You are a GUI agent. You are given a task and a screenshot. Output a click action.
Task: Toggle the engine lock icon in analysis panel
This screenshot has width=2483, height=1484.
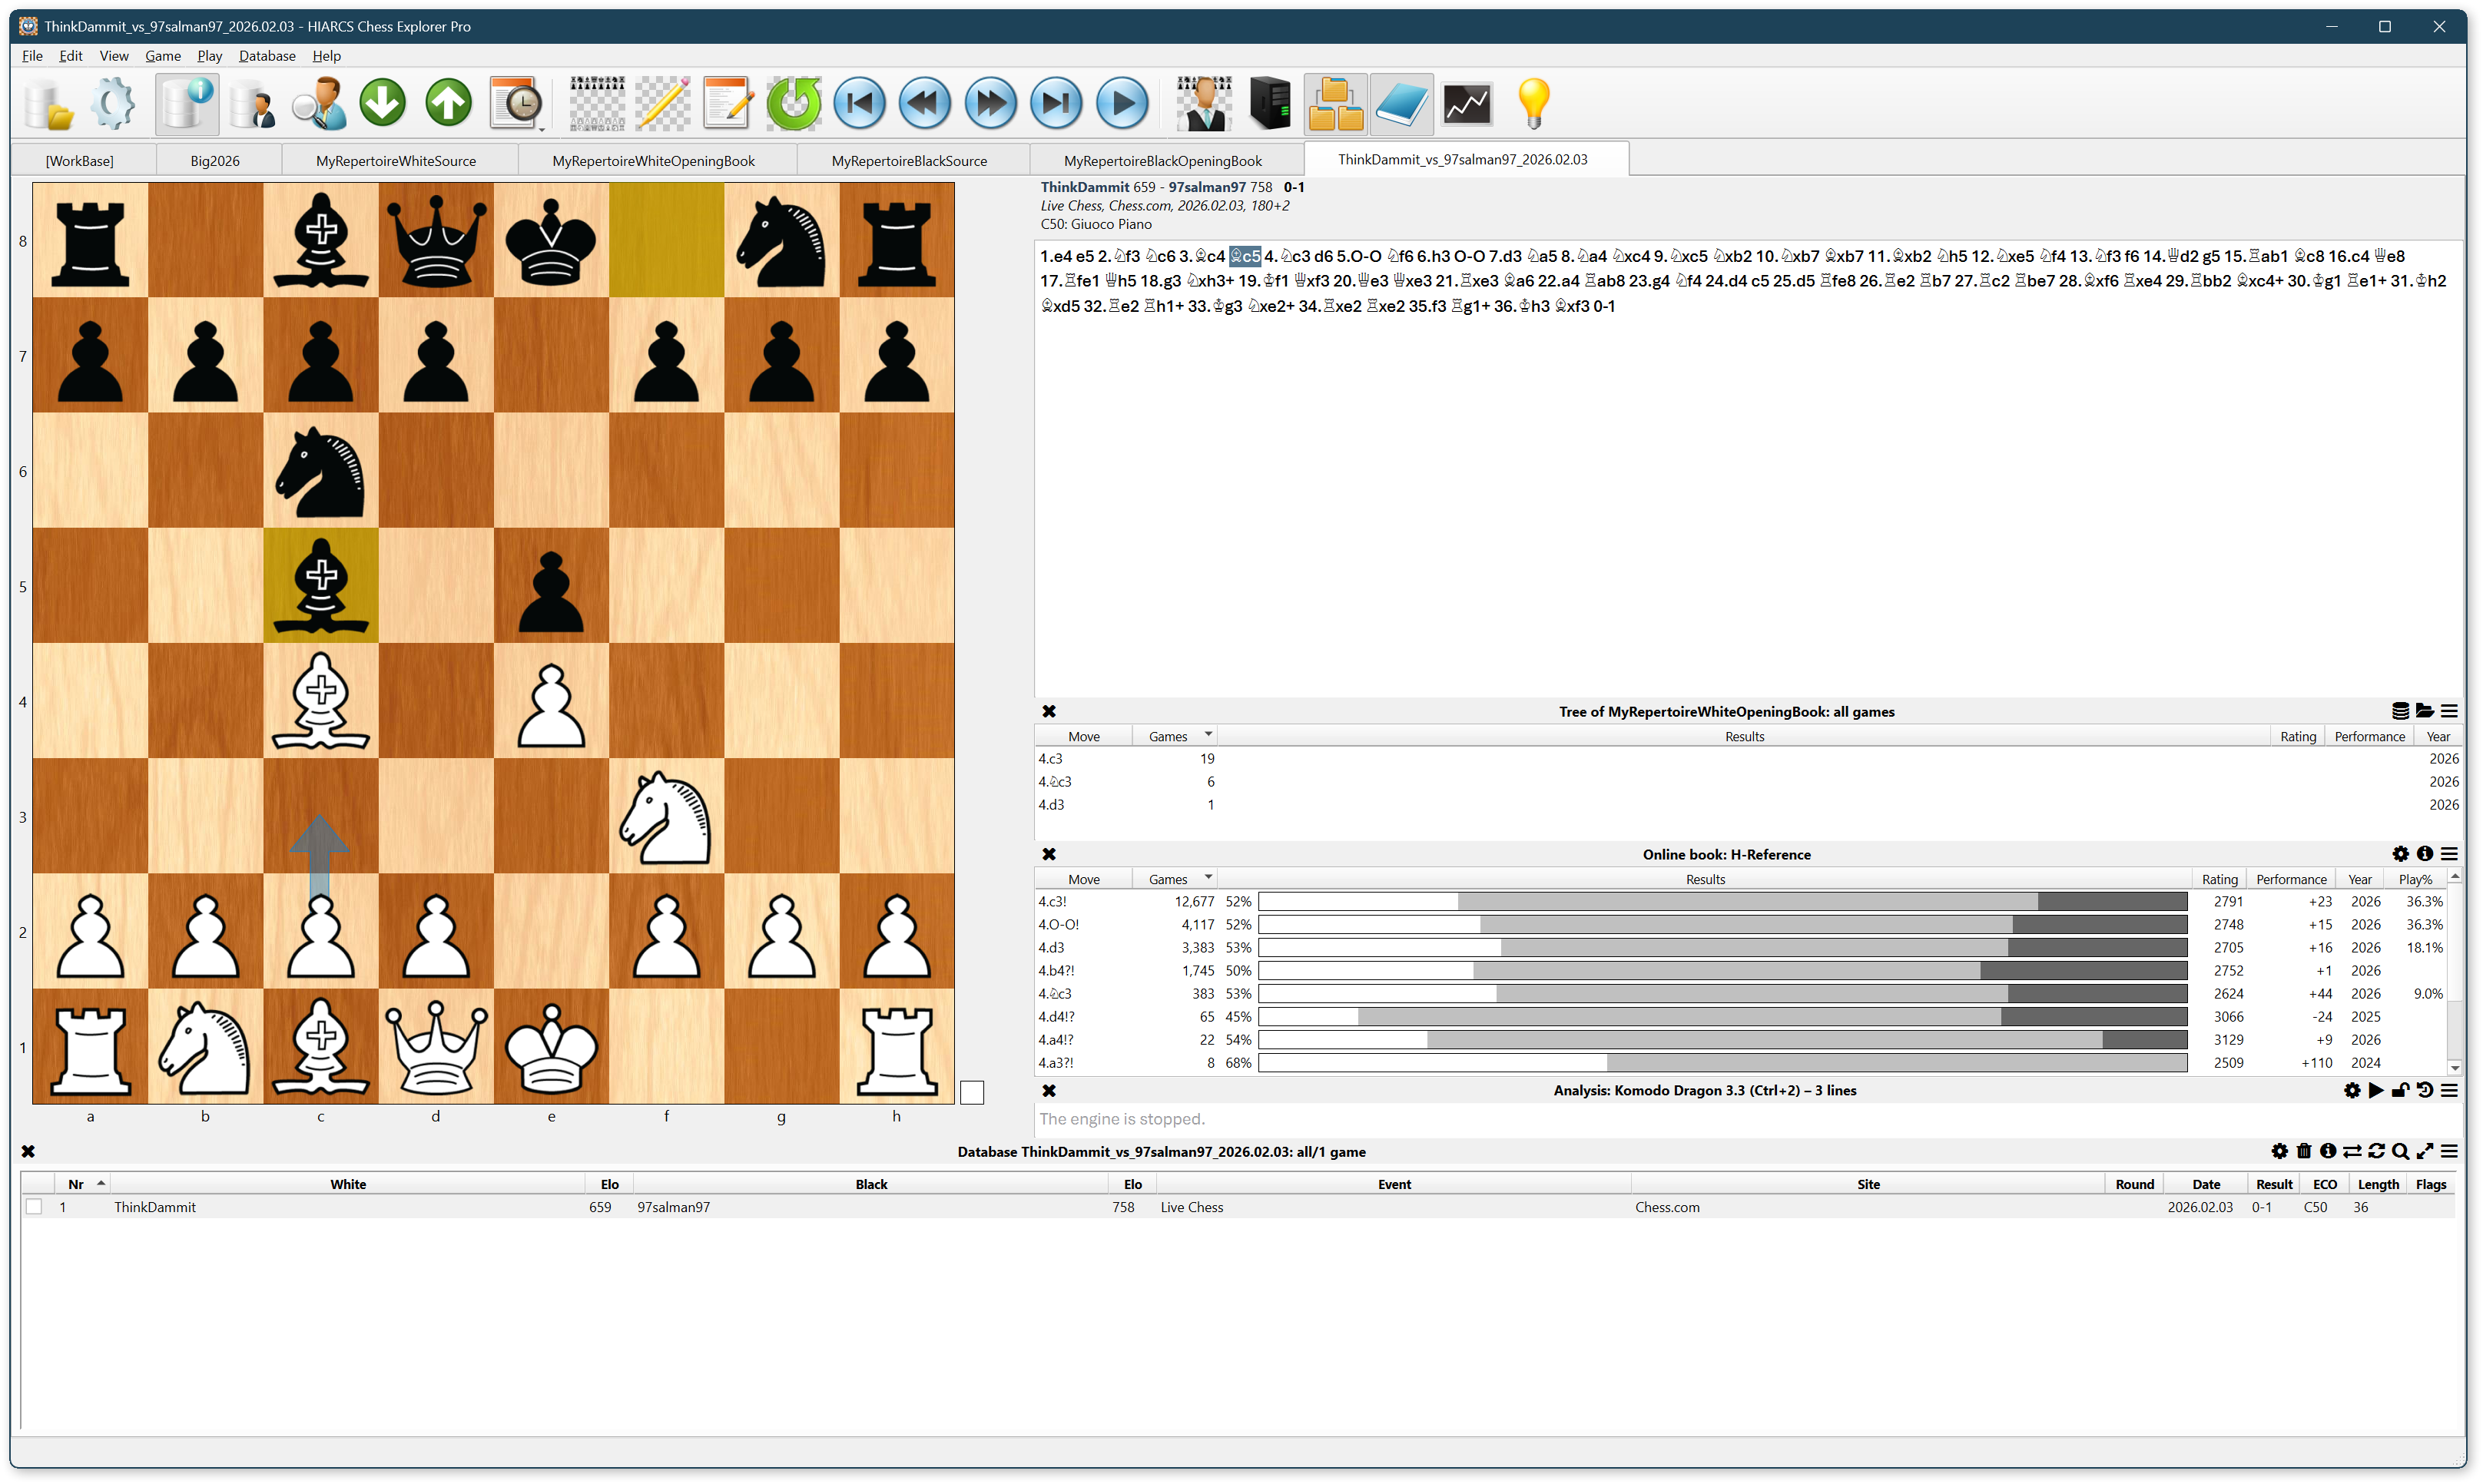pos(2400,1090)
